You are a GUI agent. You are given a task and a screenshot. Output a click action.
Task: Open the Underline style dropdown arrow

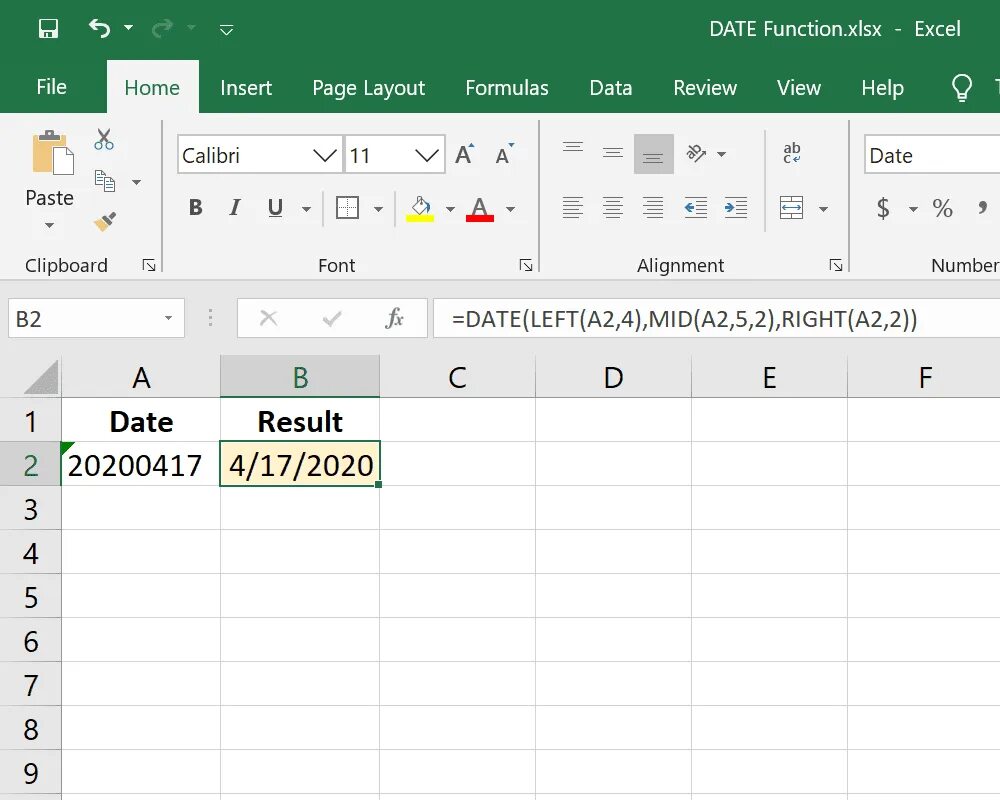pyautogui.click(x=306, y=209)
